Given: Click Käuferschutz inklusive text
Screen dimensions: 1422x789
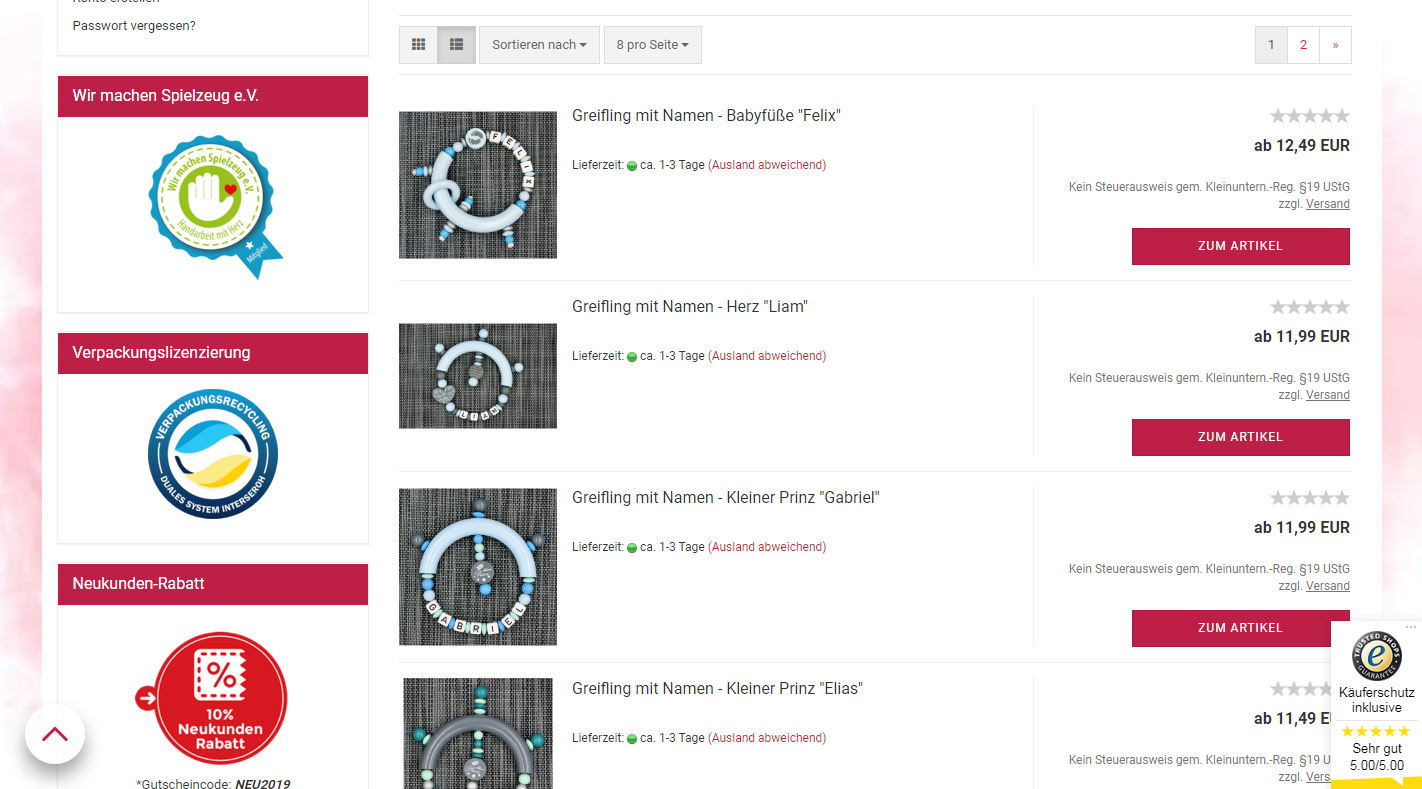Looking at the screenshot, I should click(1376, 700).
